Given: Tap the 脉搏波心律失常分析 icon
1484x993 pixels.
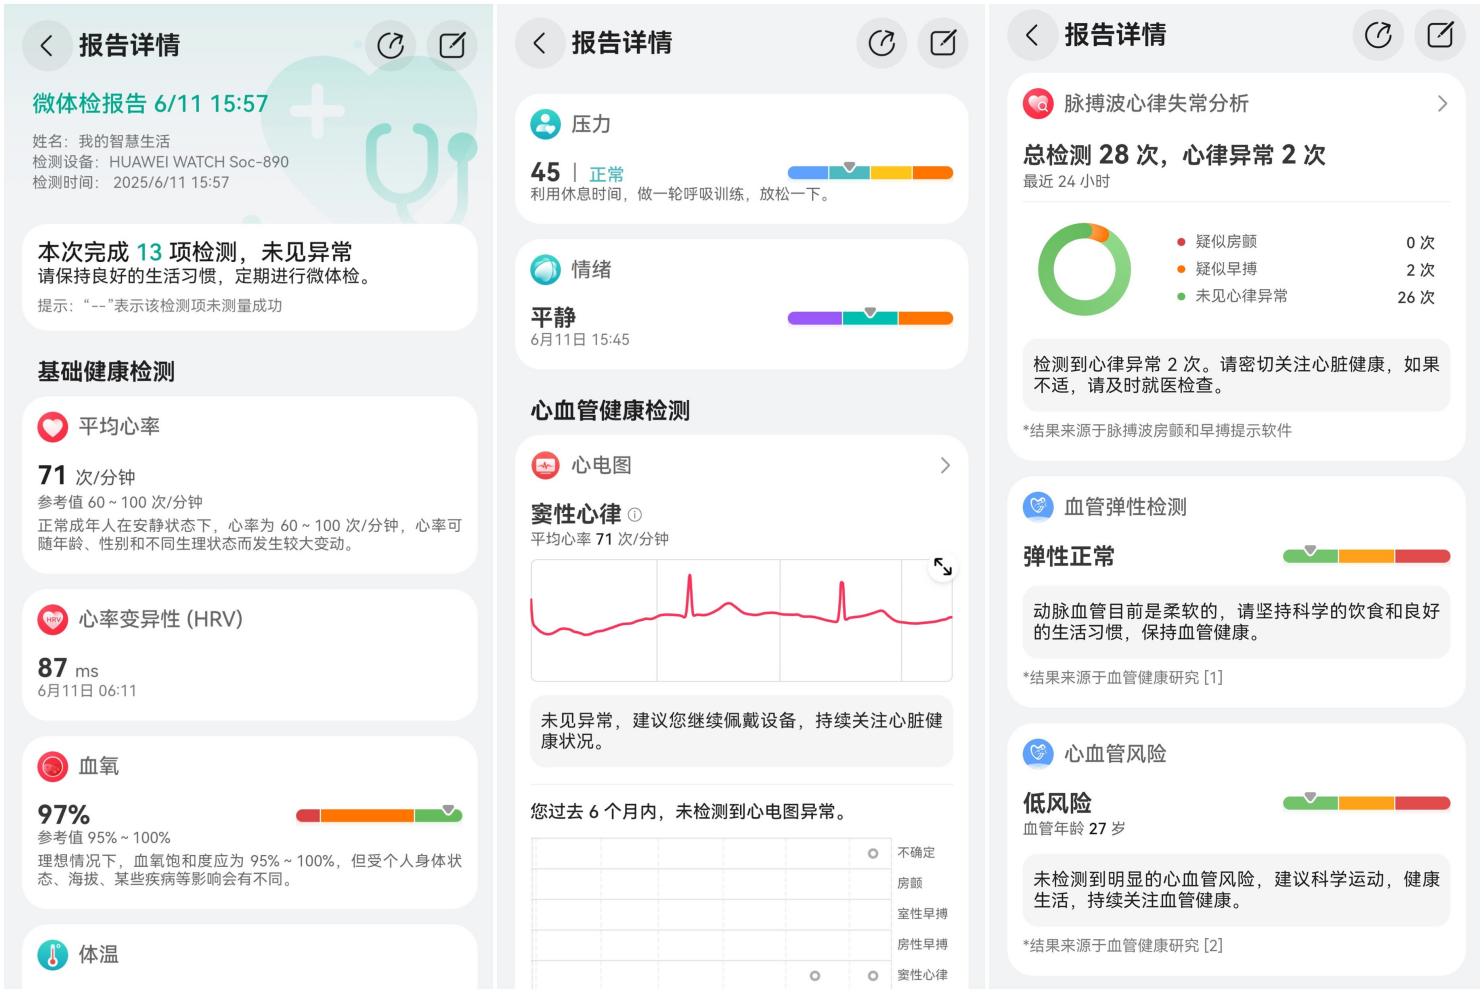Looking at the screenshot, I should coord(1038,103).
